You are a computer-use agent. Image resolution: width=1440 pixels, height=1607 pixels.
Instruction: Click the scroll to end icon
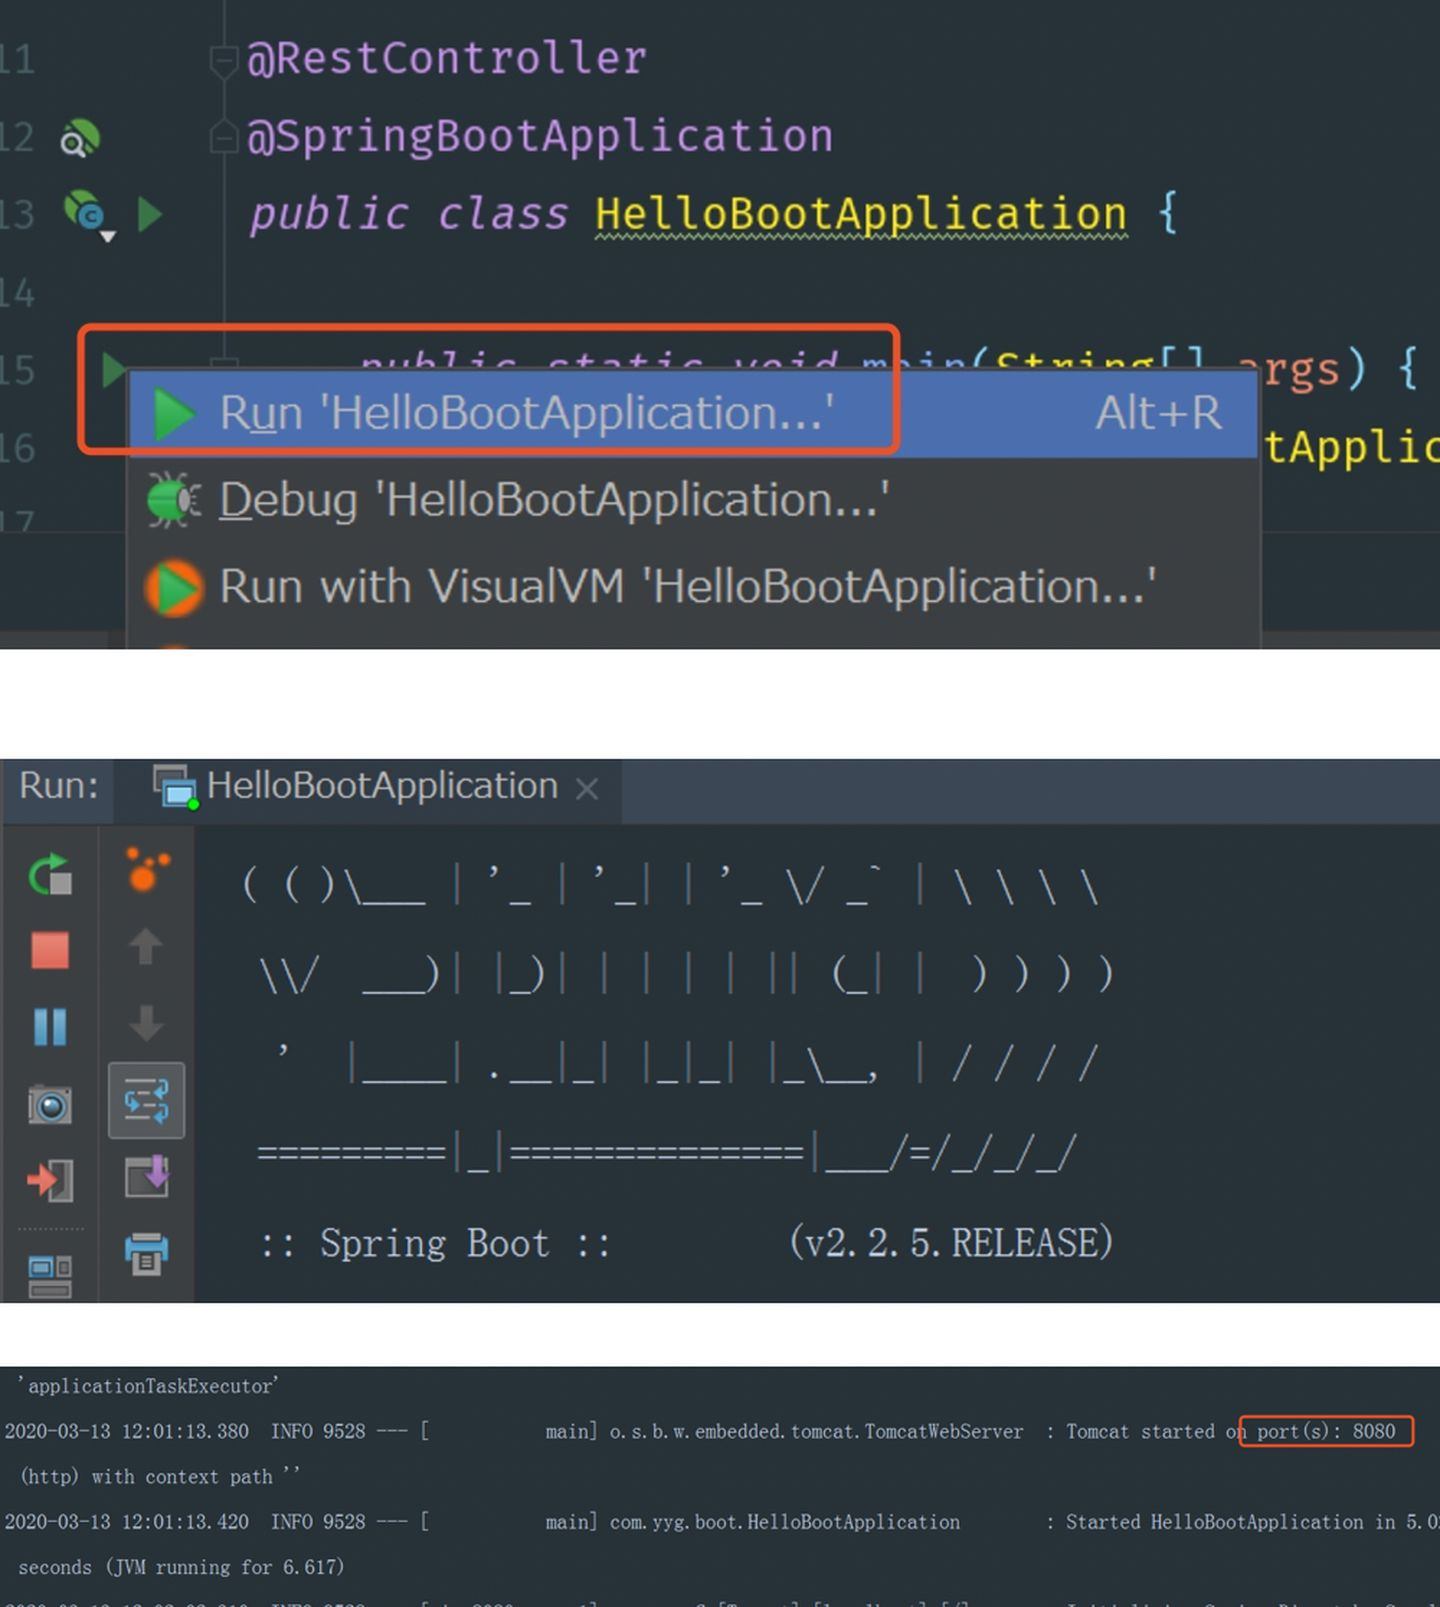(x=146, y=1177)
